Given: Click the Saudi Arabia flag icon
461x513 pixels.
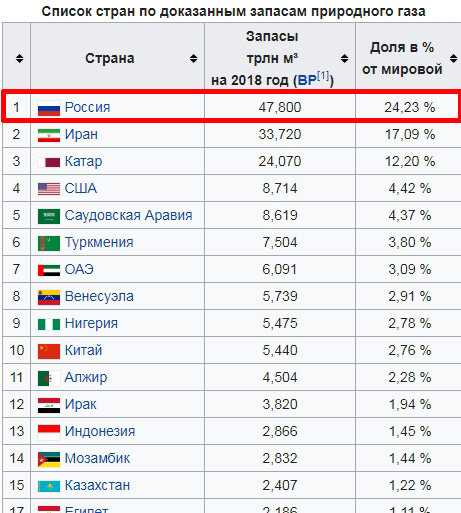Looking at the screenshot, I should click(x=49, y=216).
